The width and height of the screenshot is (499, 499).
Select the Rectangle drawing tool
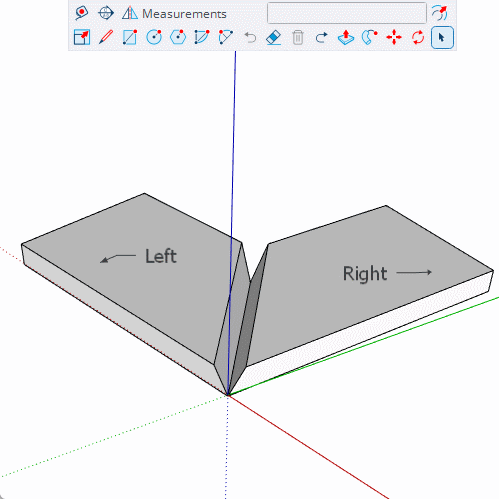coord(130,37)
